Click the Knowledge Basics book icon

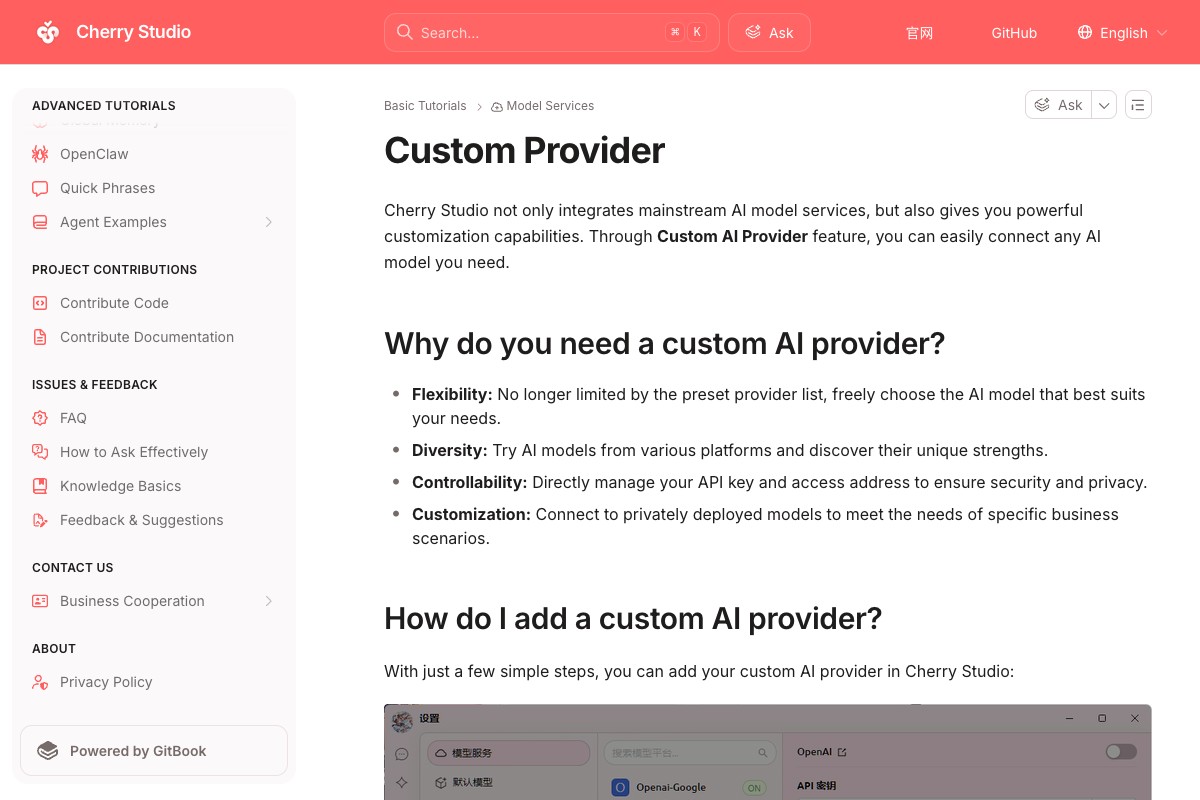point(40,486)
